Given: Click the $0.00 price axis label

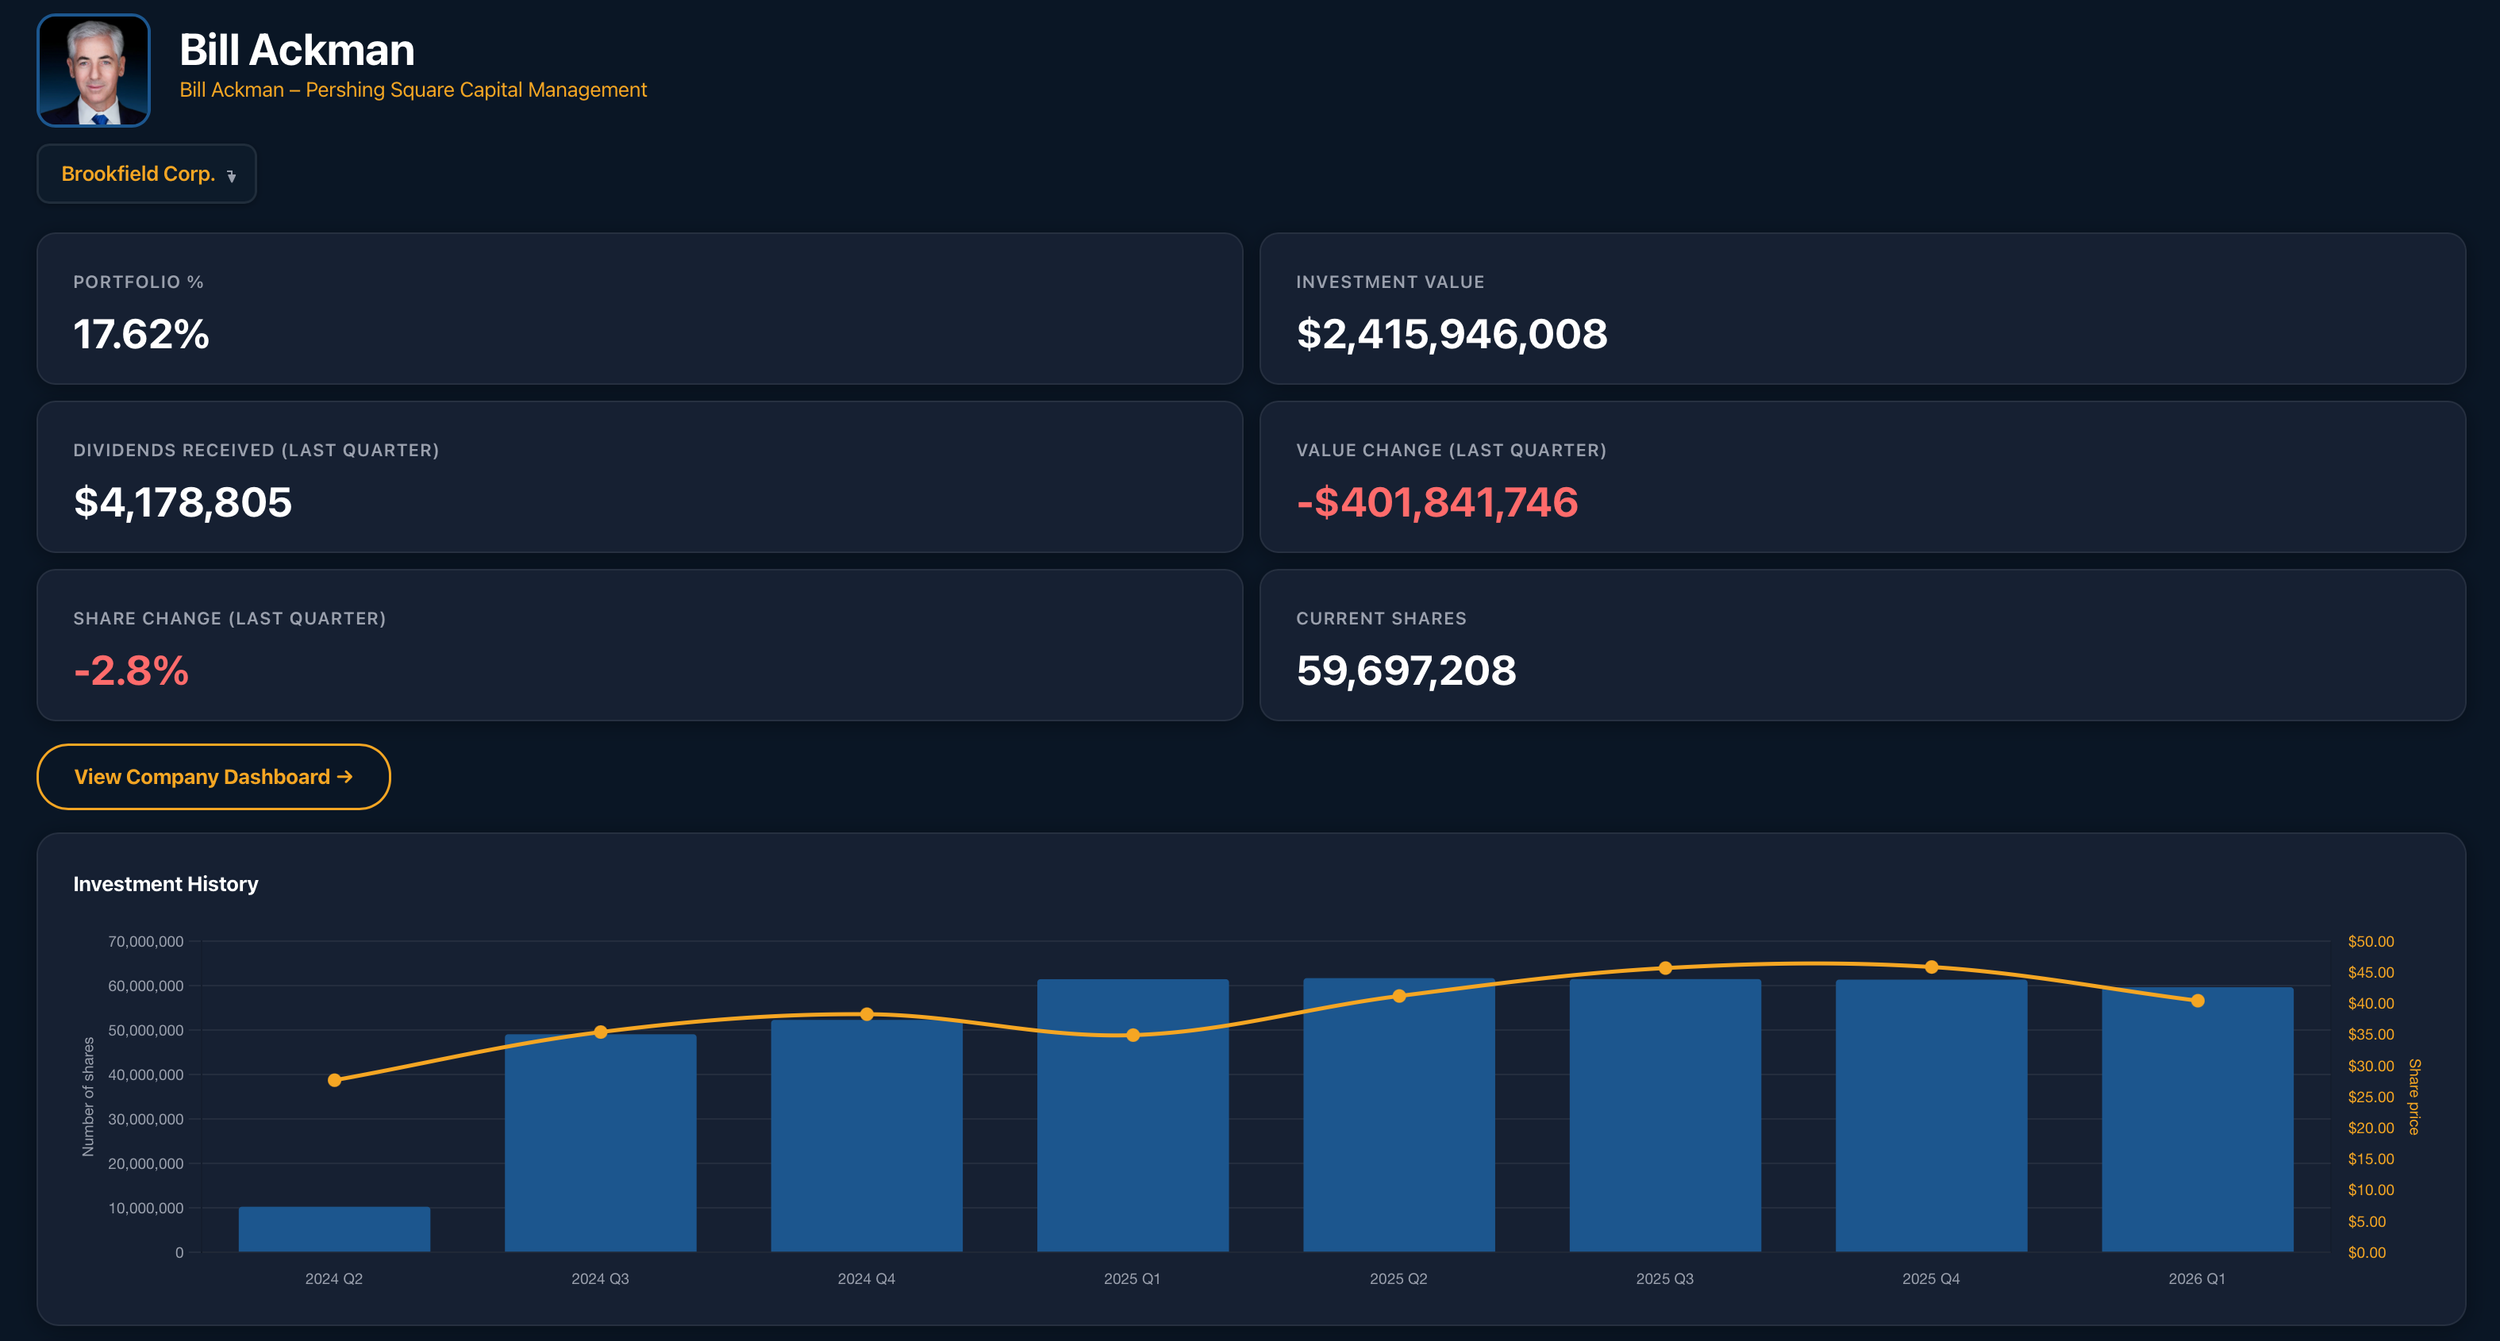Looking at the screenshot, I should (x=2367, y=1253).
